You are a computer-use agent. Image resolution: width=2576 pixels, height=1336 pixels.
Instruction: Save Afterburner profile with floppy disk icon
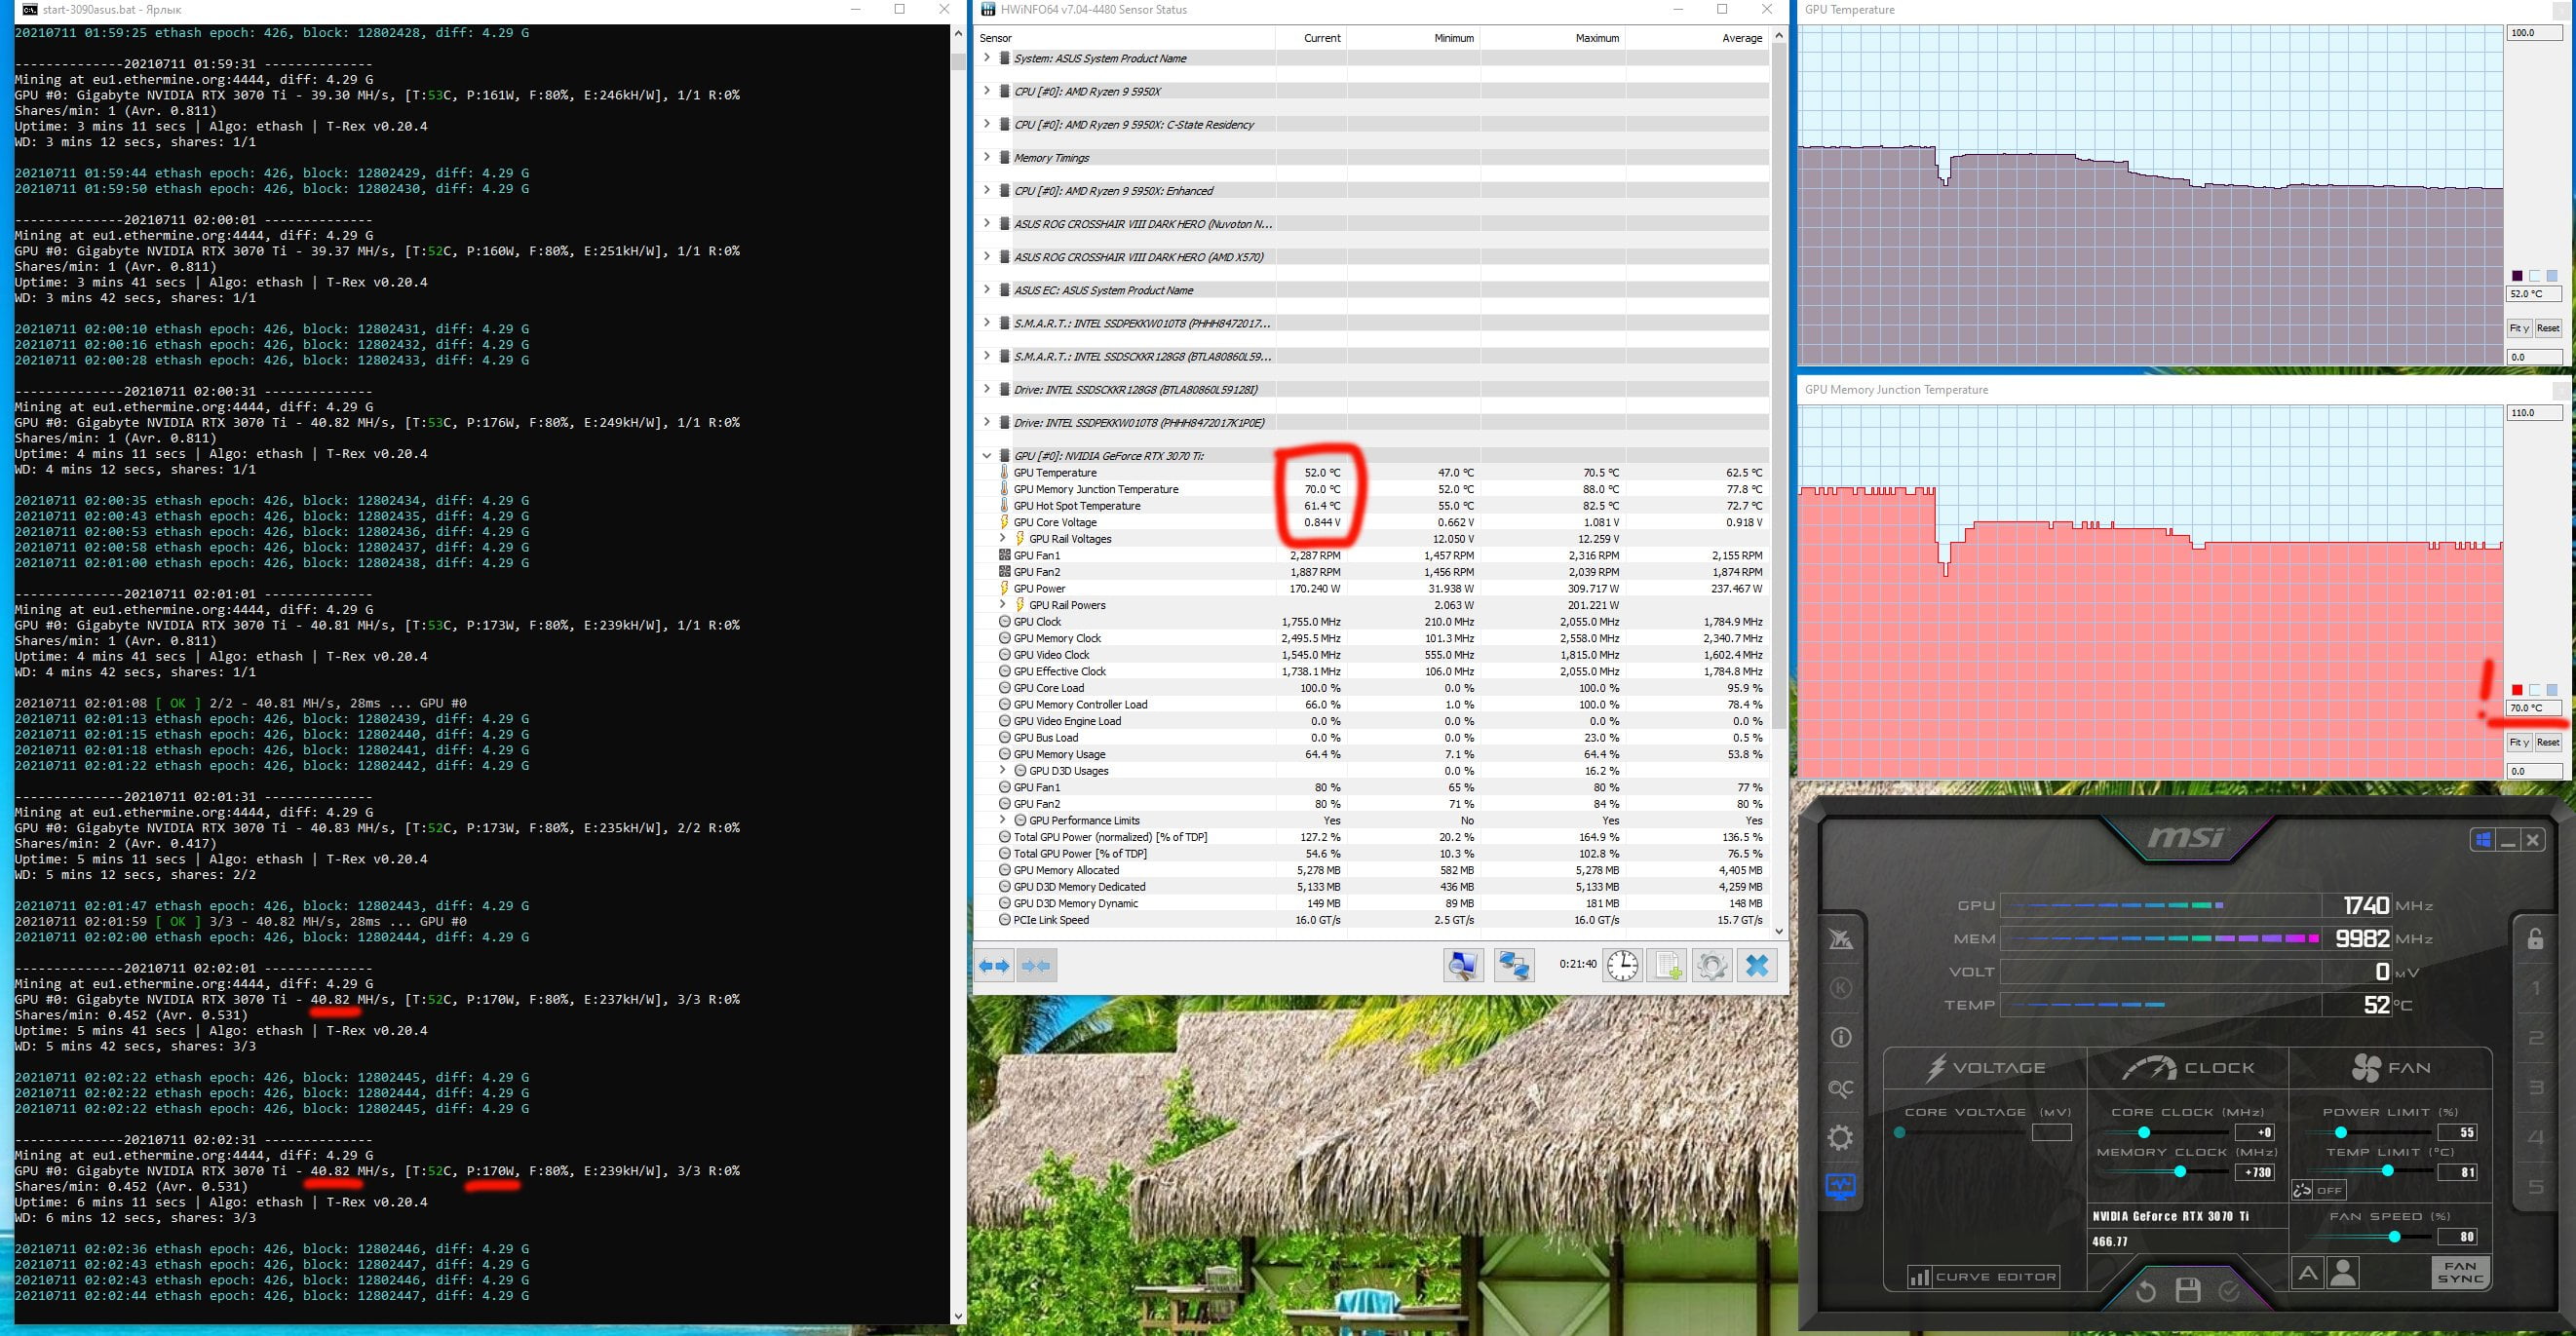(2188, 1291)
